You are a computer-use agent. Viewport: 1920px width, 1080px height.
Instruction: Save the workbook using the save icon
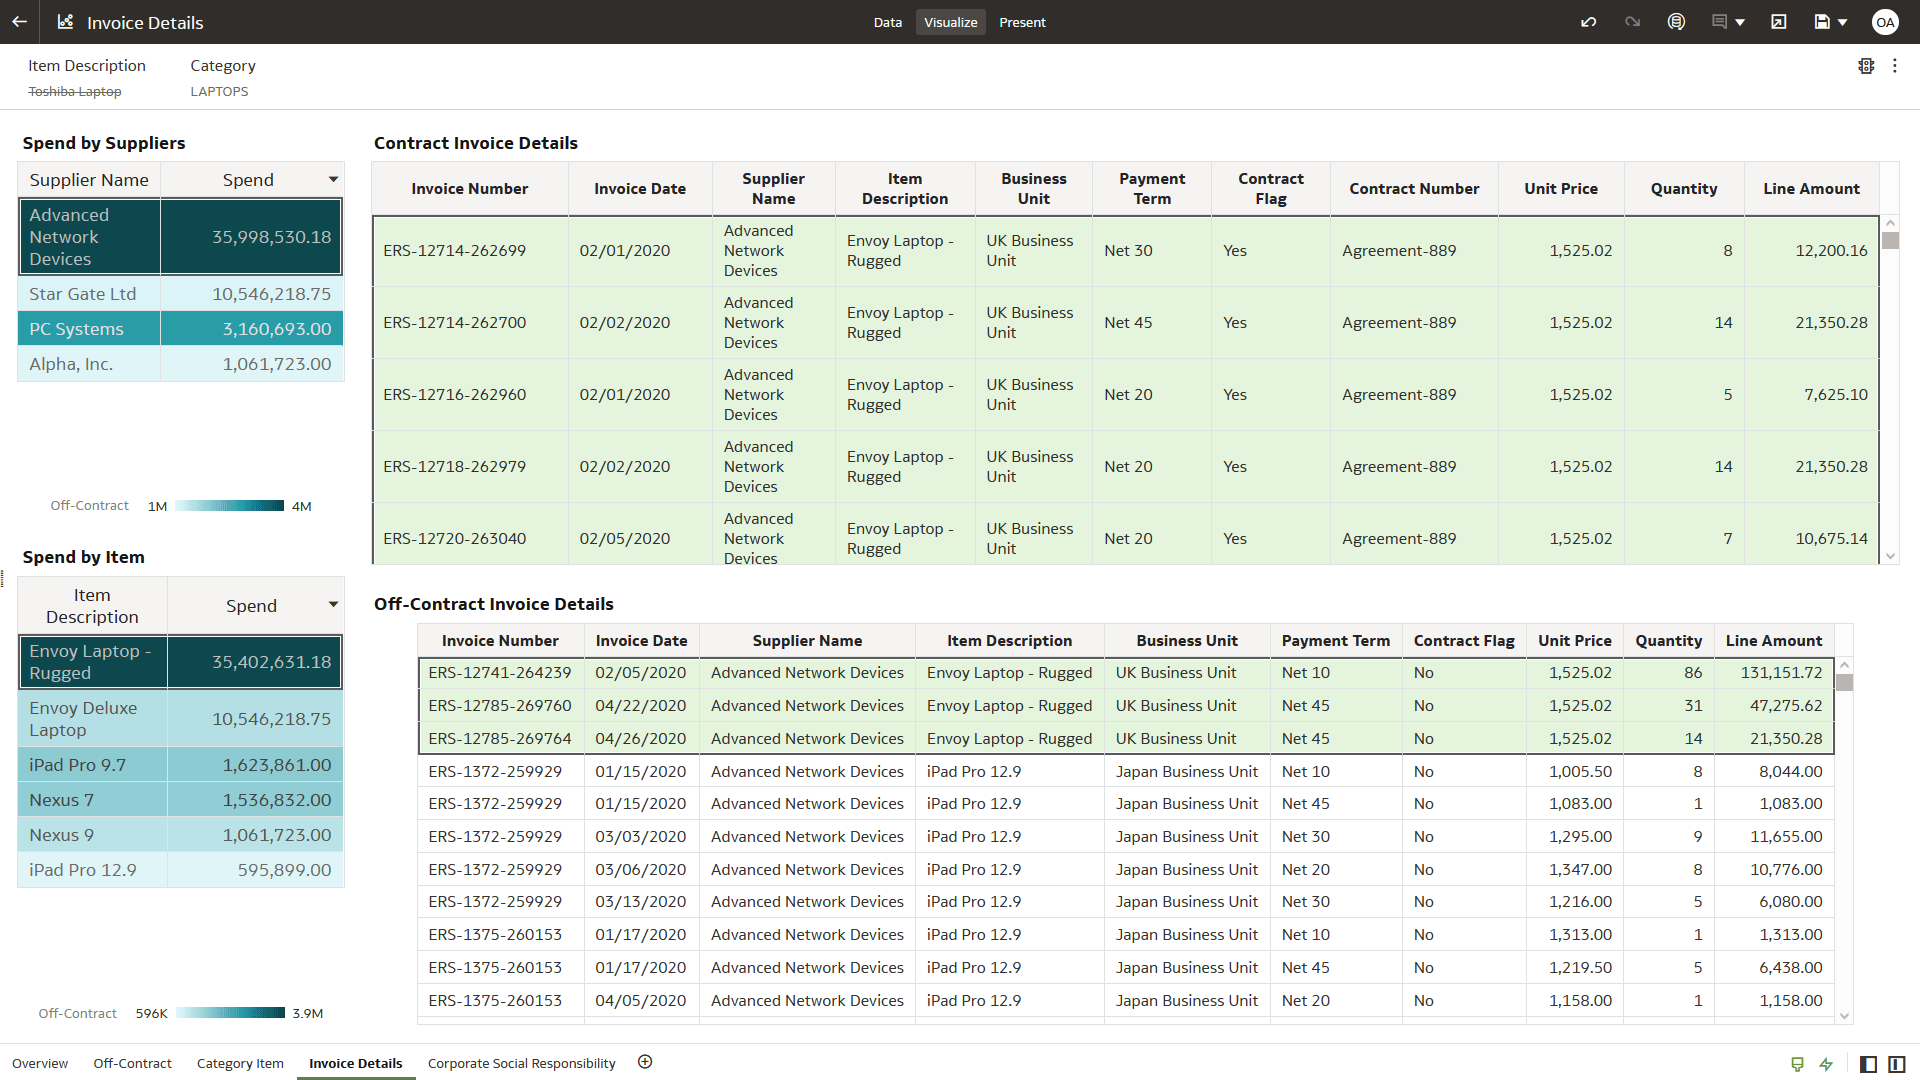(x=1824, y=21)
